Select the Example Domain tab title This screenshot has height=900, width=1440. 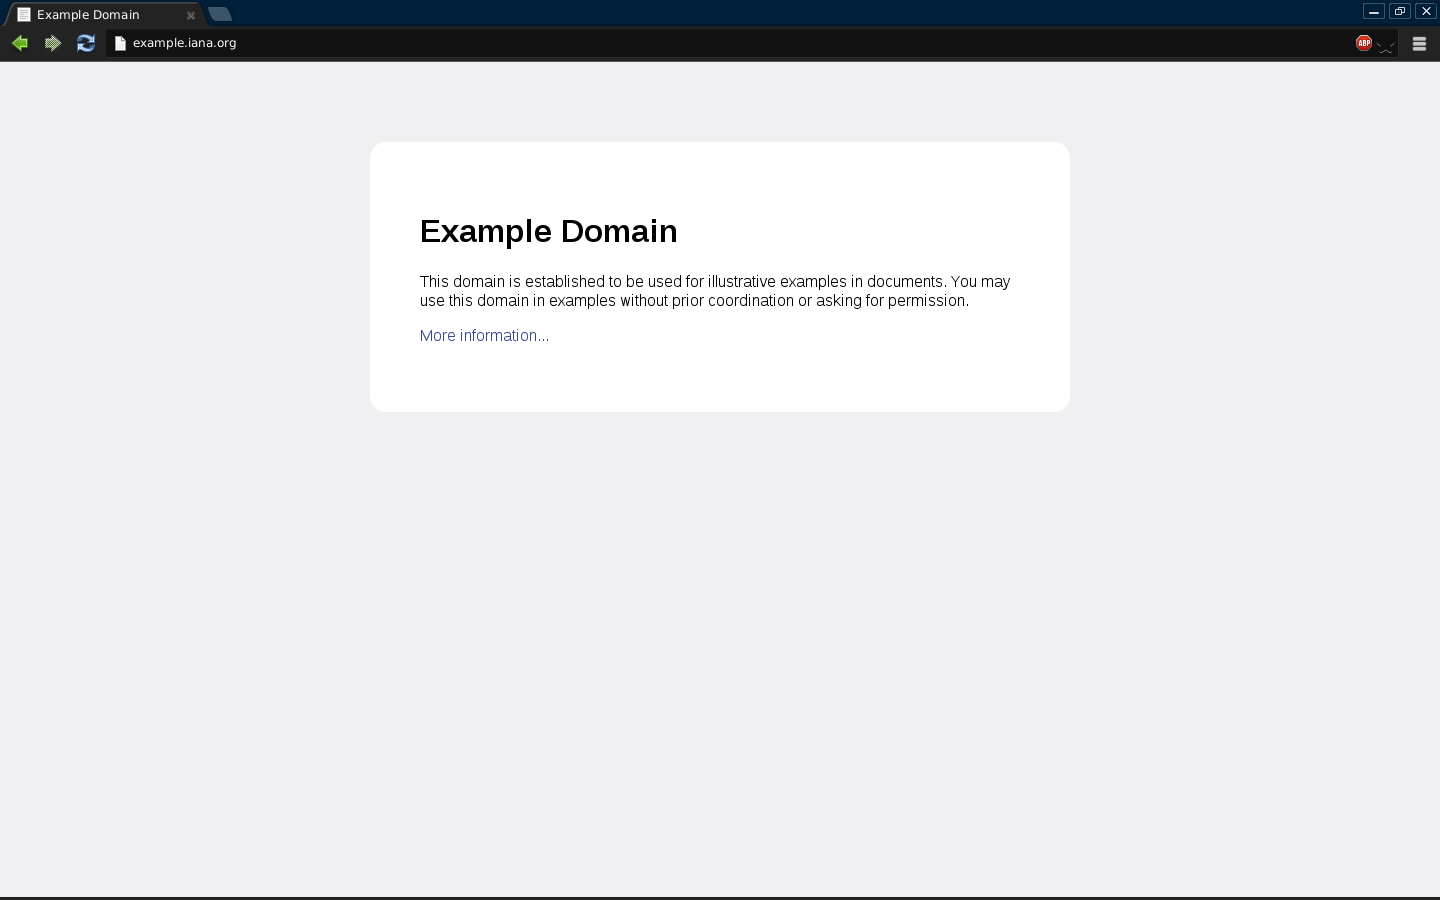(x=88, y=15)
